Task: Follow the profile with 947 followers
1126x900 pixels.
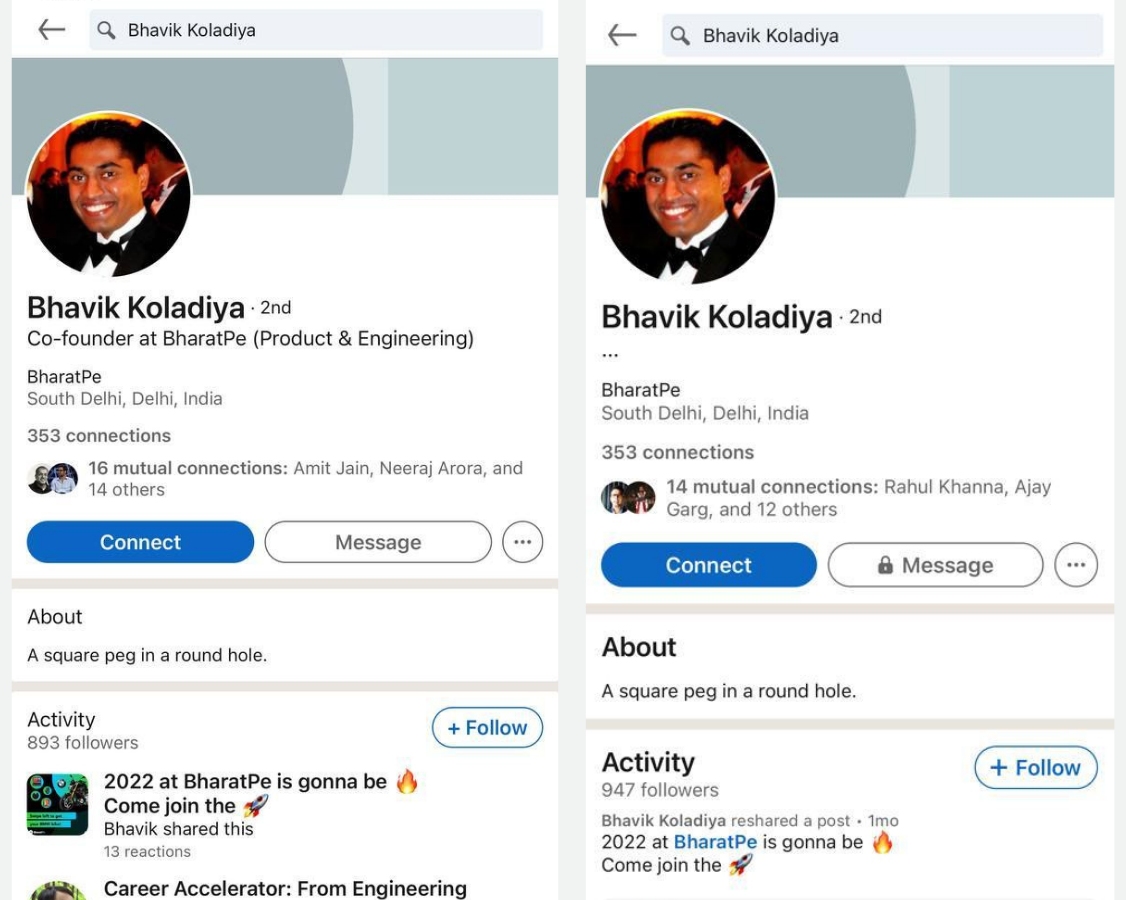Action: coord(1035,768)
